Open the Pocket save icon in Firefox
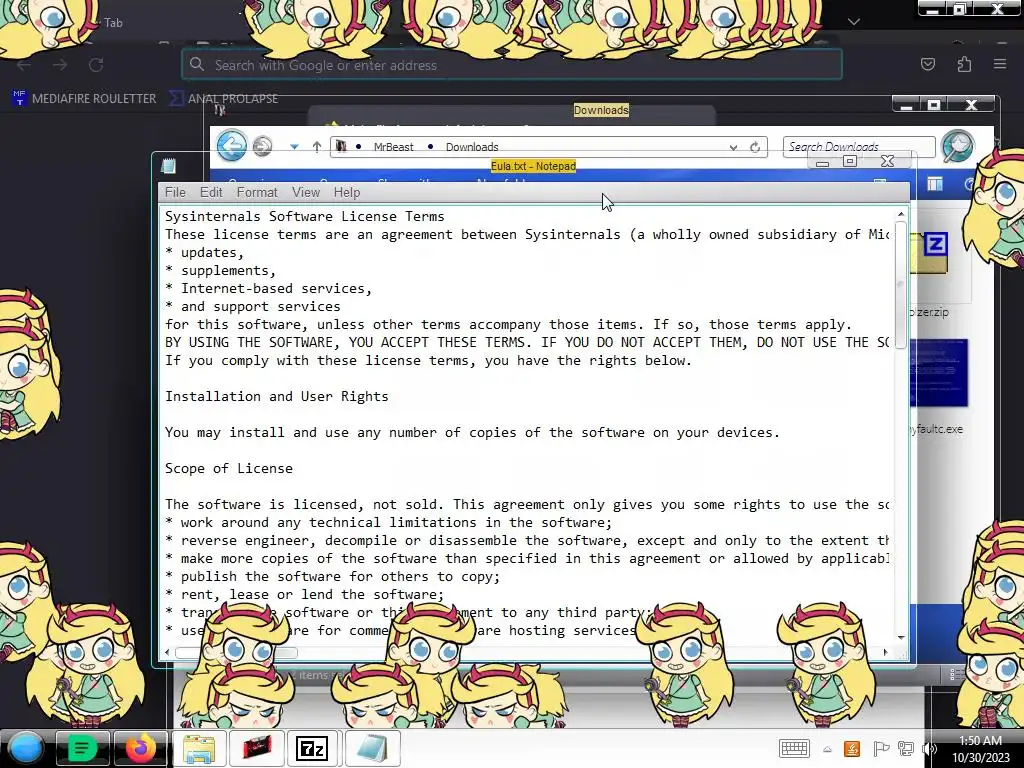The height and width of the screenshot is (768, 1024). [x=927, y=64]
